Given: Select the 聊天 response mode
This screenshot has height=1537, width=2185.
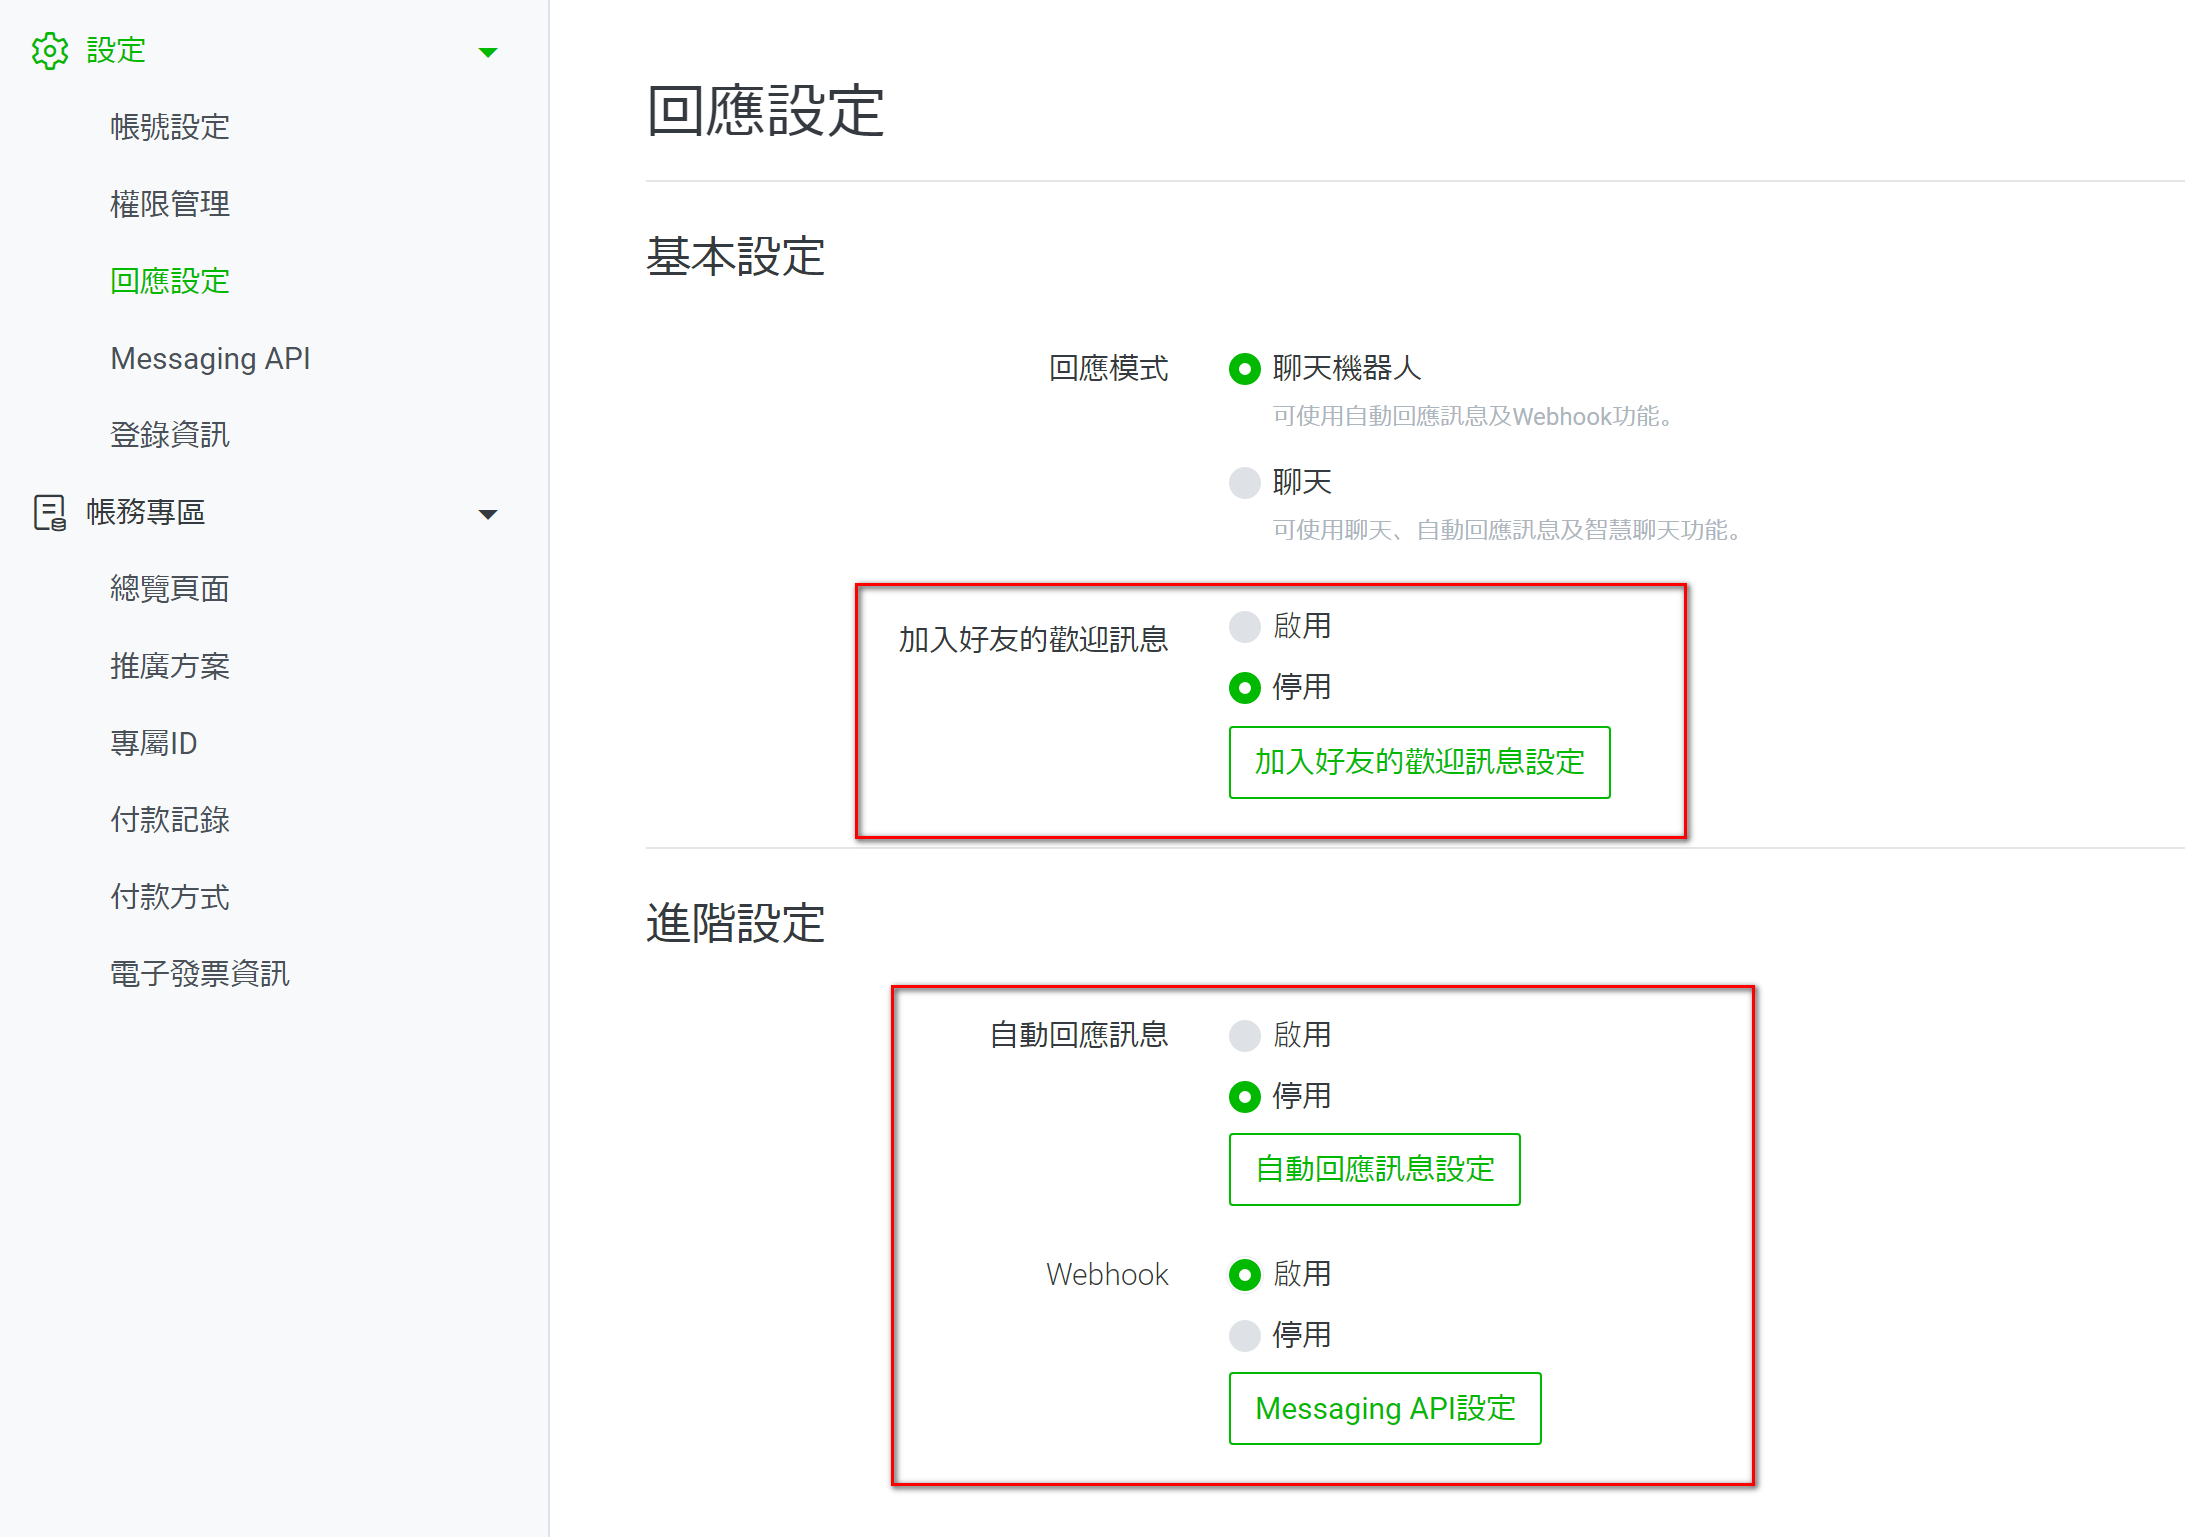Looking at the screenshot, I should click(x=1244, y=482).
